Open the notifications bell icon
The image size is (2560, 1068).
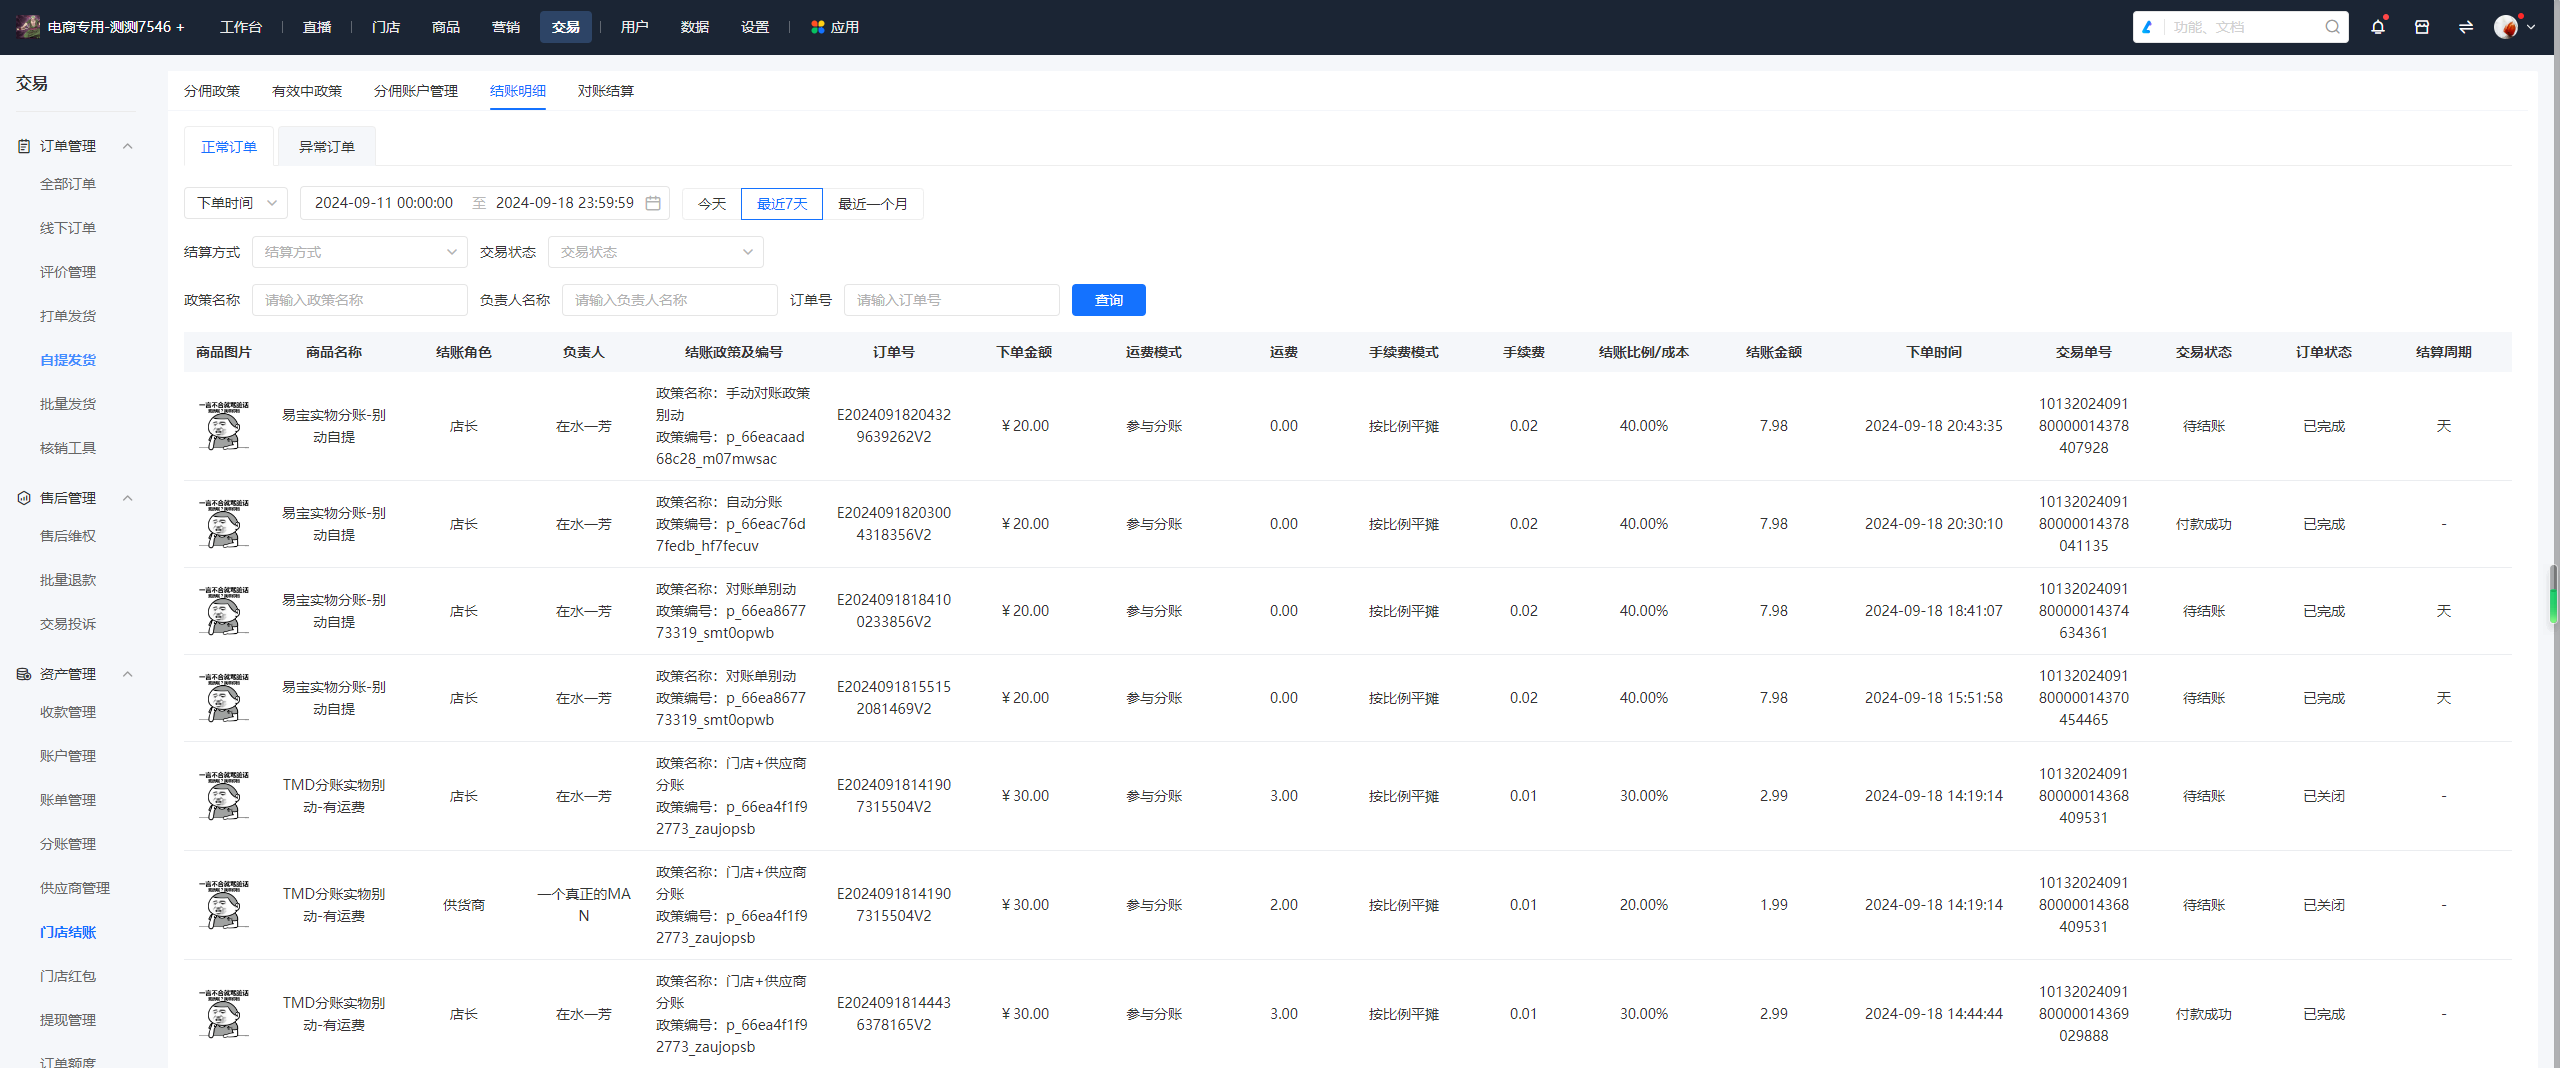click(2377, 27)
